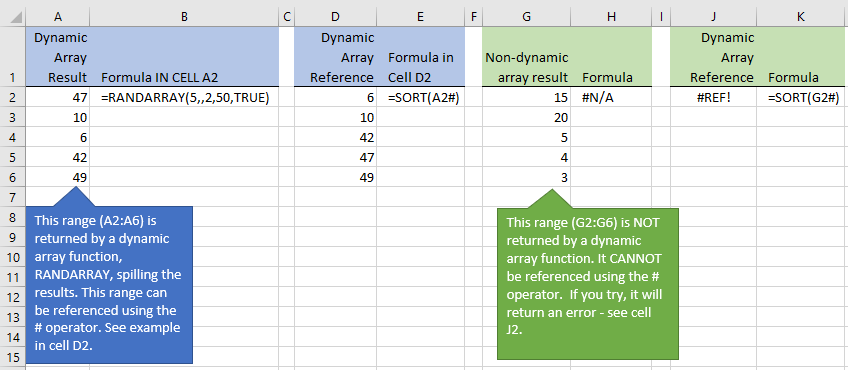Screen dimensions: 848x370
Task: Click cell D5 containing 47
Action: [335, 157]
